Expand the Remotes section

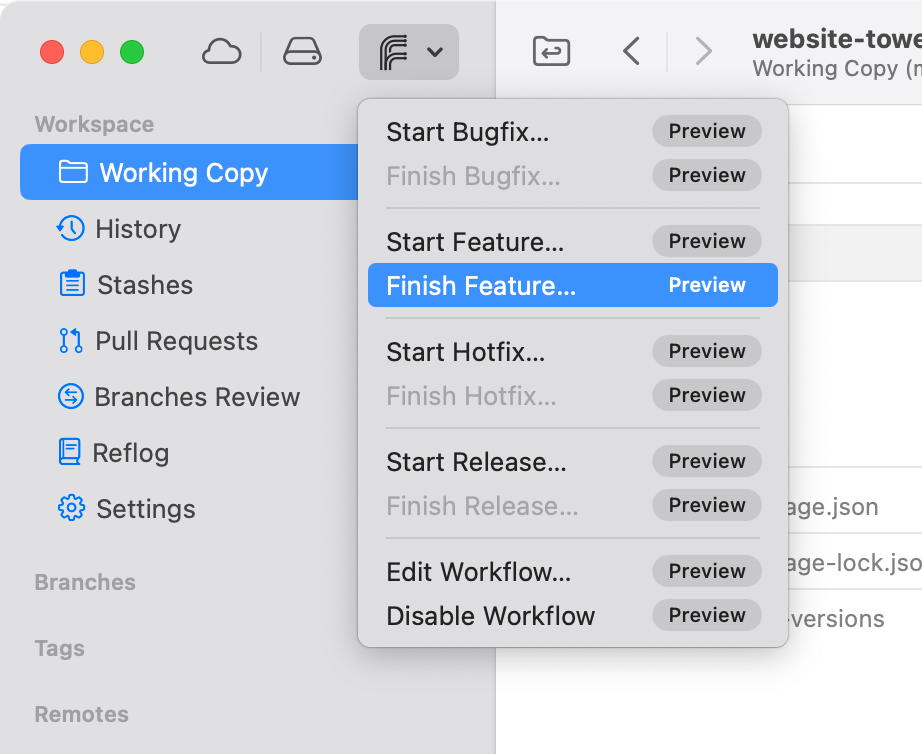point(81,714)
